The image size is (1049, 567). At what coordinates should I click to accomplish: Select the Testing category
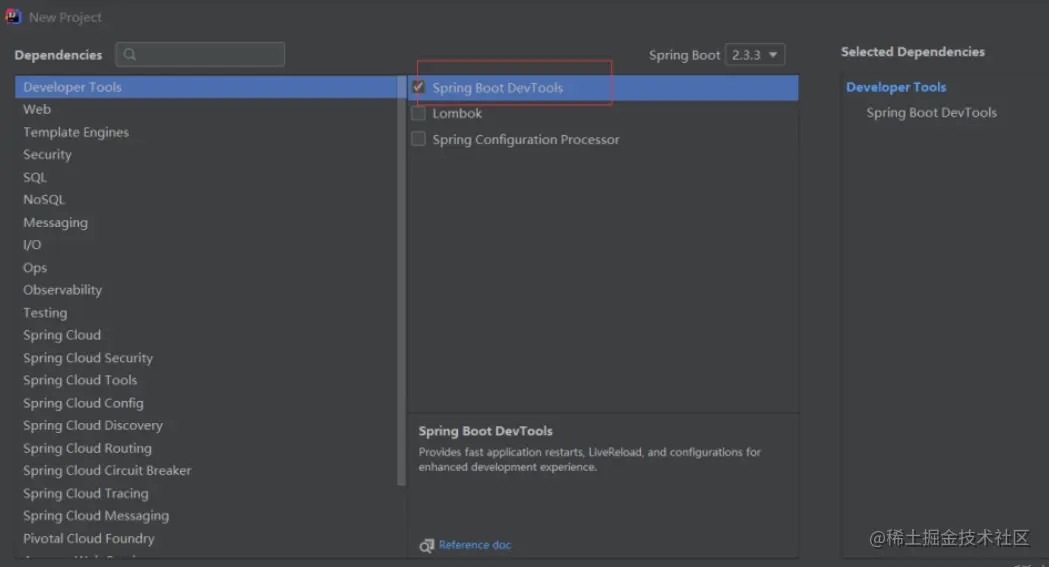(206, 312)
